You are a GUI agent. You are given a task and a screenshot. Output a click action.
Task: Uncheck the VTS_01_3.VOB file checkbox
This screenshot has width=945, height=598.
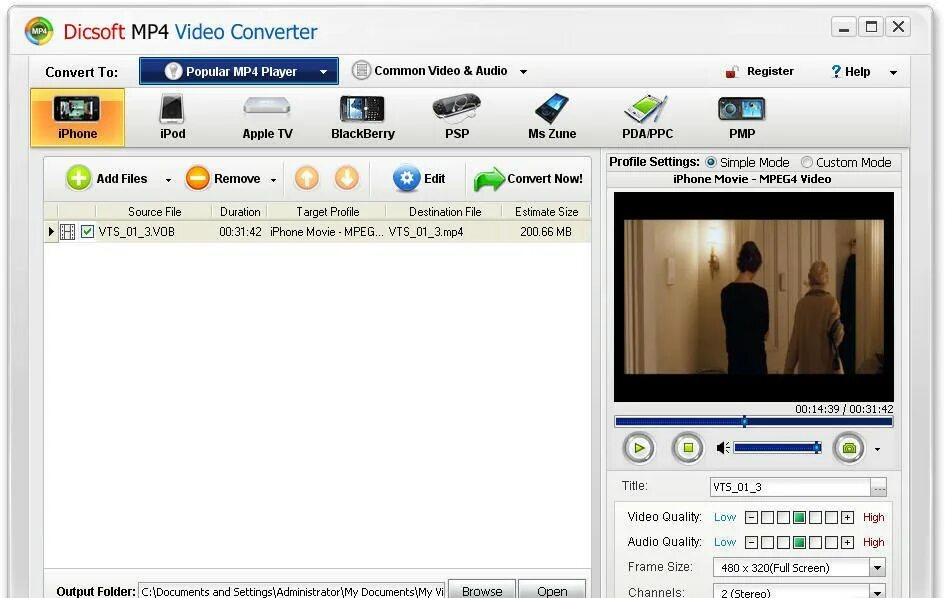[87, 231]
